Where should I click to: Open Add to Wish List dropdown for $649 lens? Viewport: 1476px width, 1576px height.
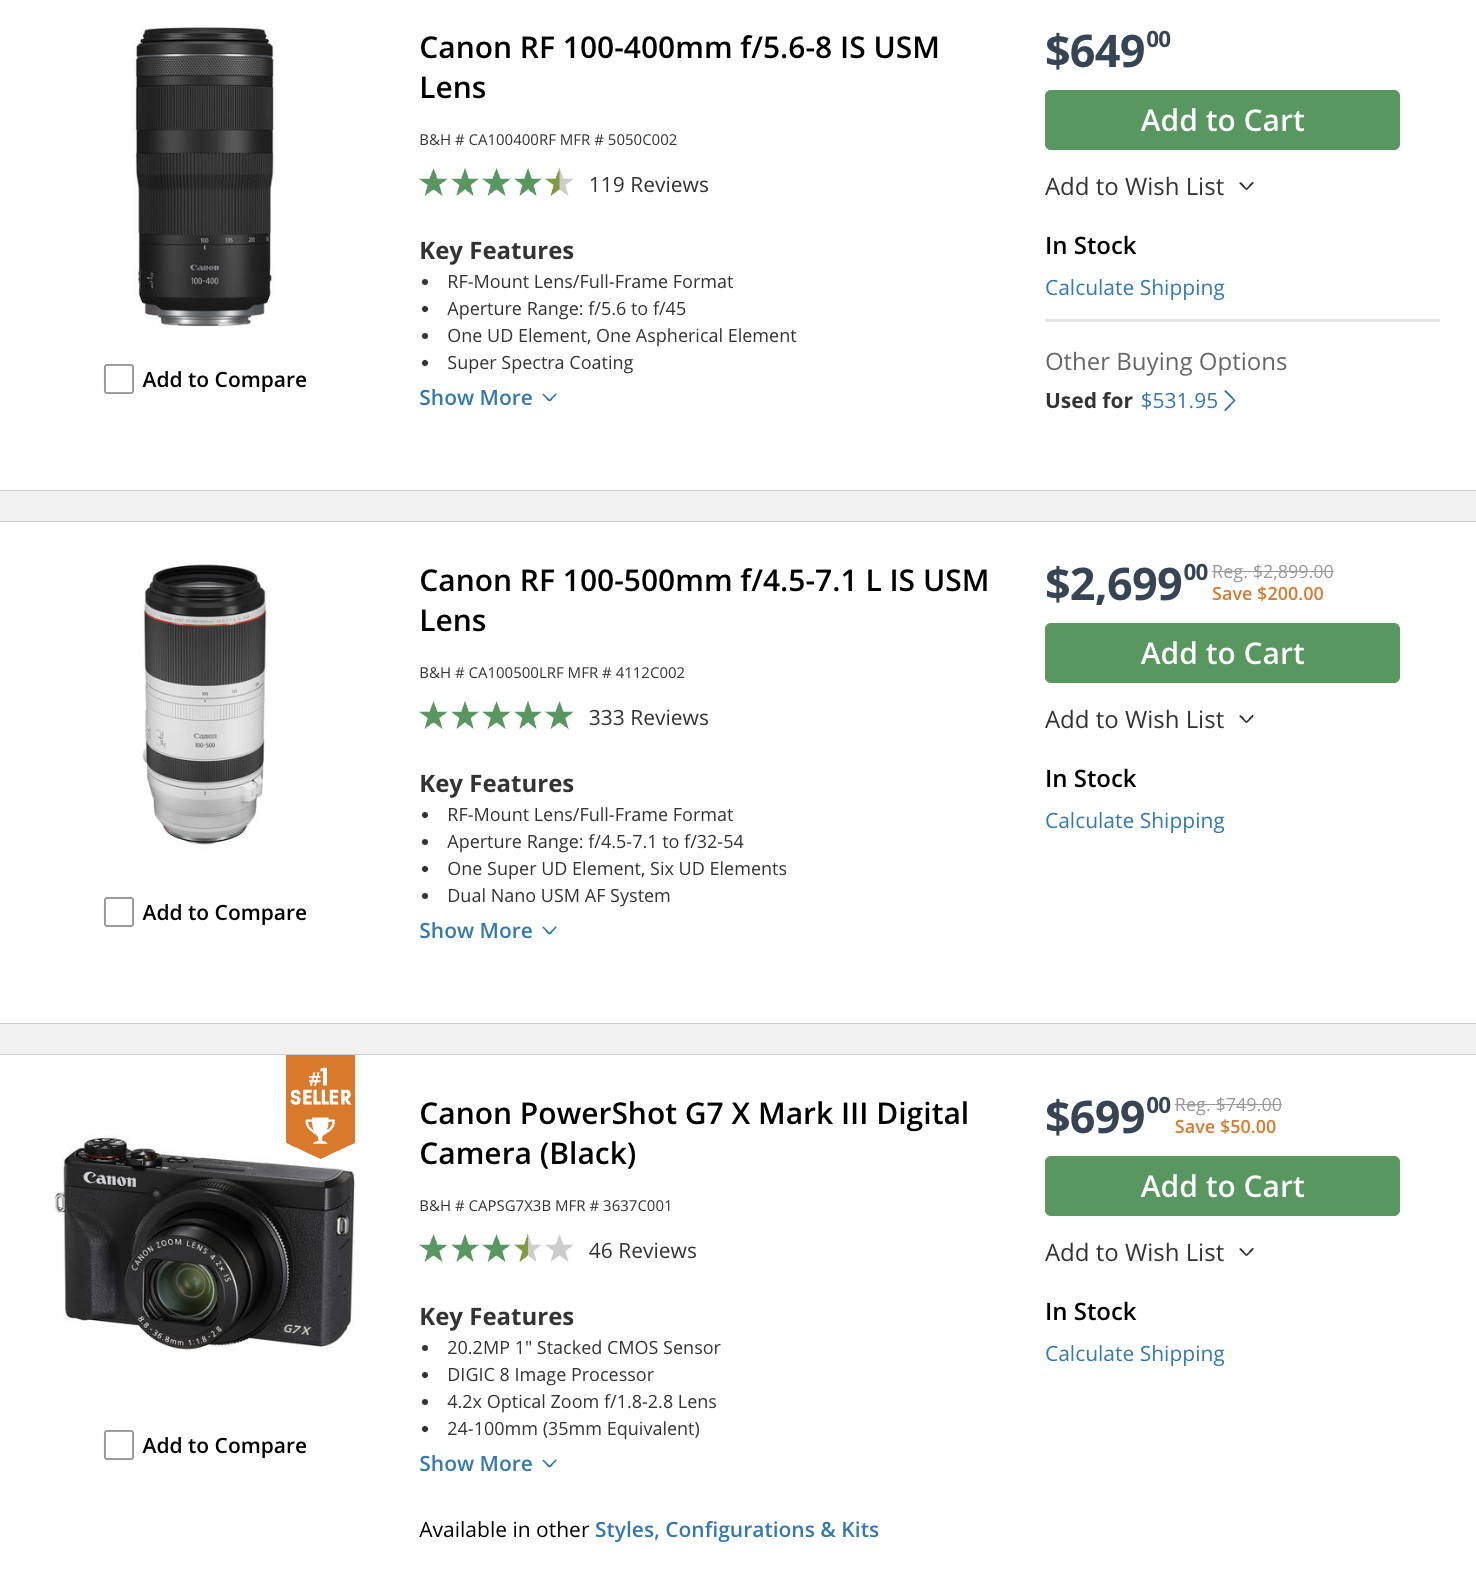coord(1149,187)
